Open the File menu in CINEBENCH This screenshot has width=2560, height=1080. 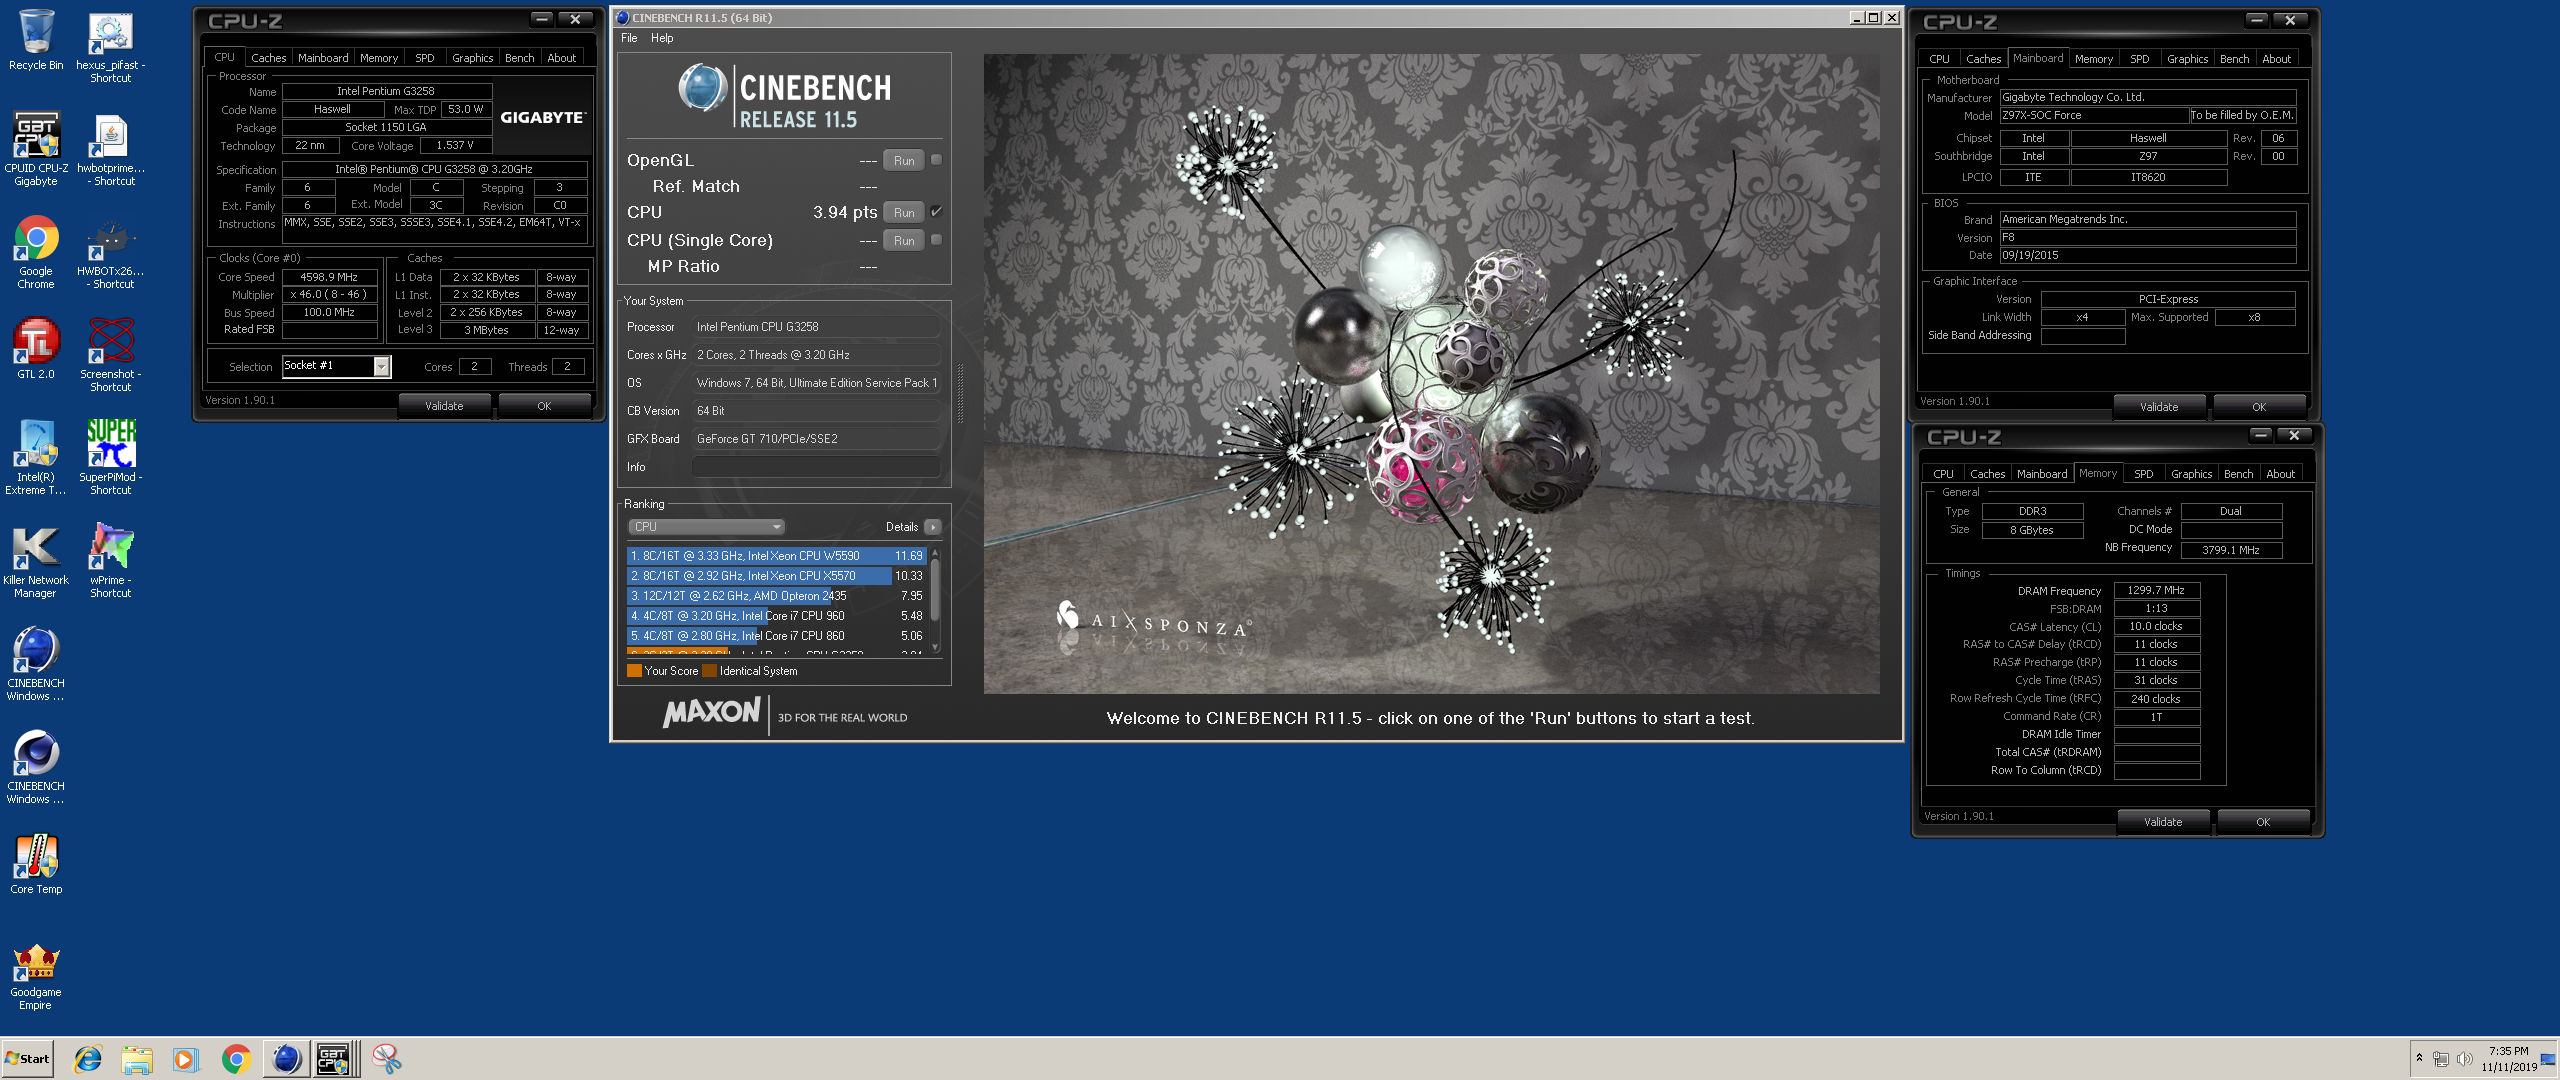point(629,38)
